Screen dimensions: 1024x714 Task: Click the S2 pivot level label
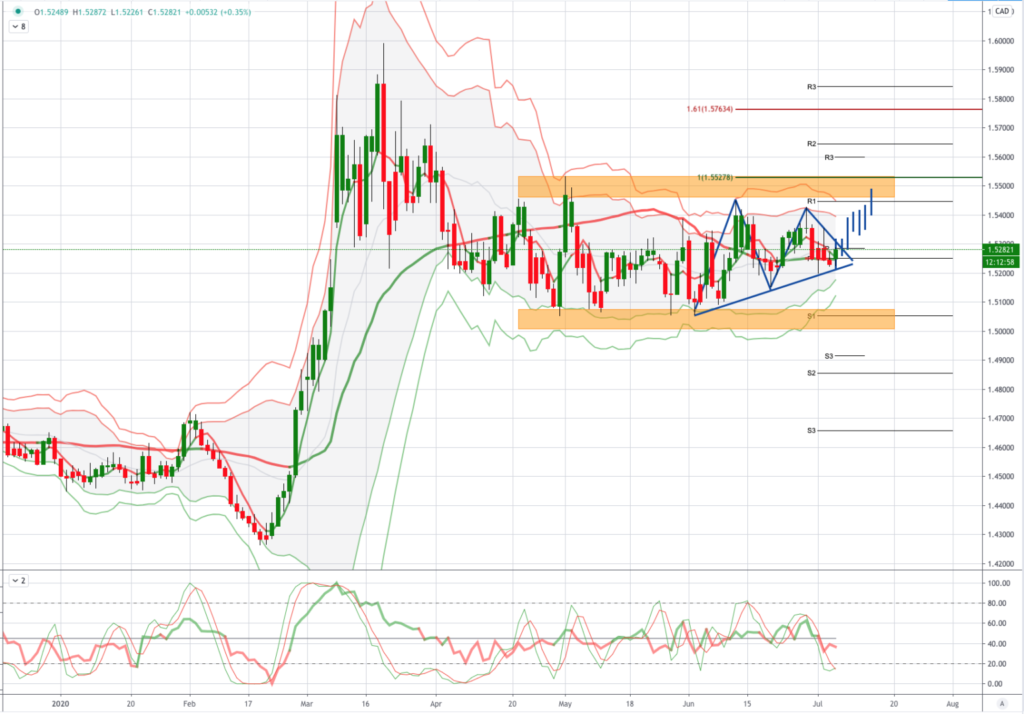pos(812,373)
